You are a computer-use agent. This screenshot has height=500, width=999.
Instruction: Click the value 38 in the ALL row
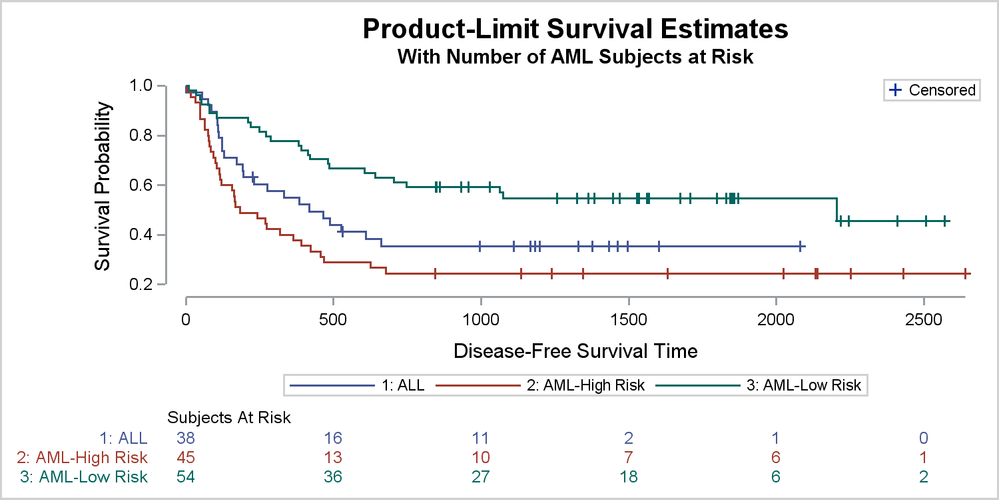pos(186,437)
